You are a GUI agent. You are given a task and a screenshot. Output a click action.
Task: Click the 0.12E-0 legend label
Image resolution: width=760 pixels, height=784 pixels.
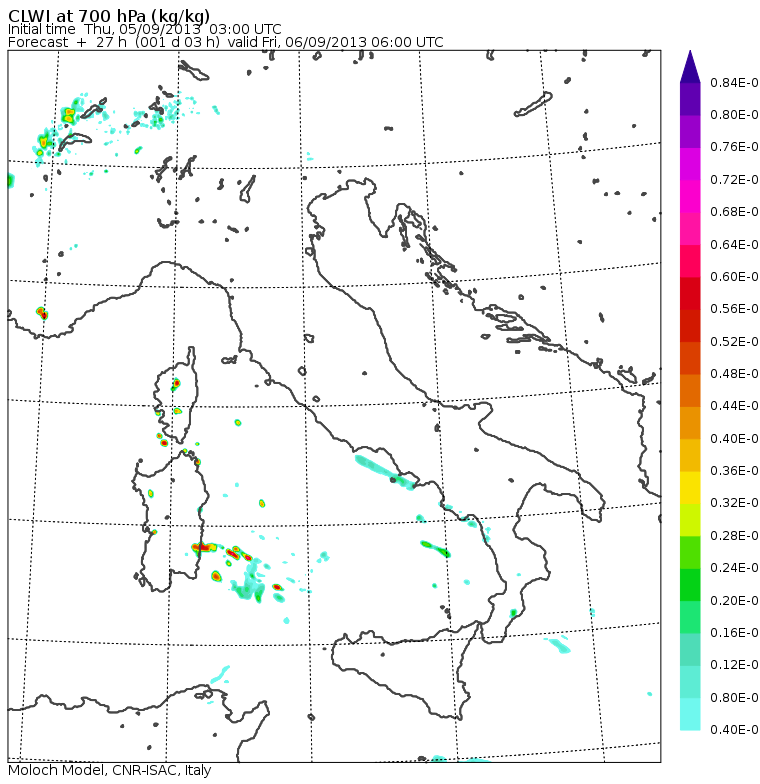tap(734, 665)
